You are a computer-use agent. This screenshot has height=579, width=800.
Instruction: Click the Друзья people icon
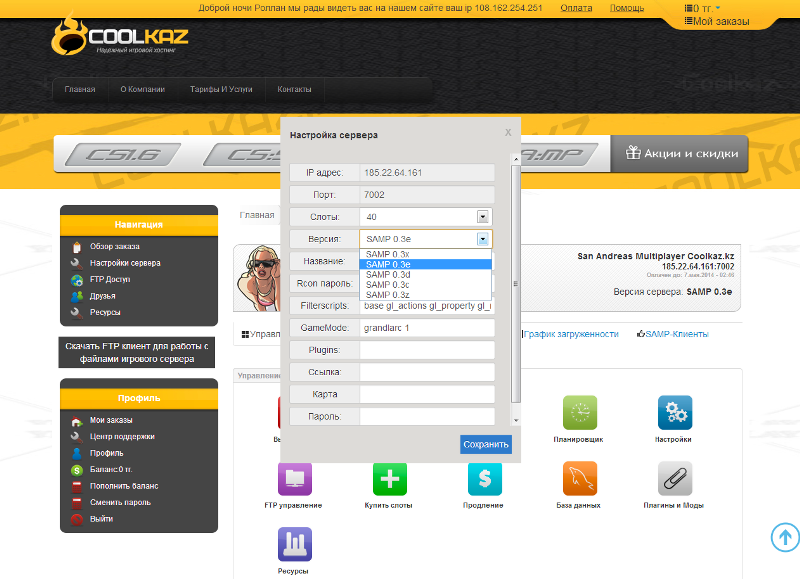pyautogui.click(x=77, y=296)
